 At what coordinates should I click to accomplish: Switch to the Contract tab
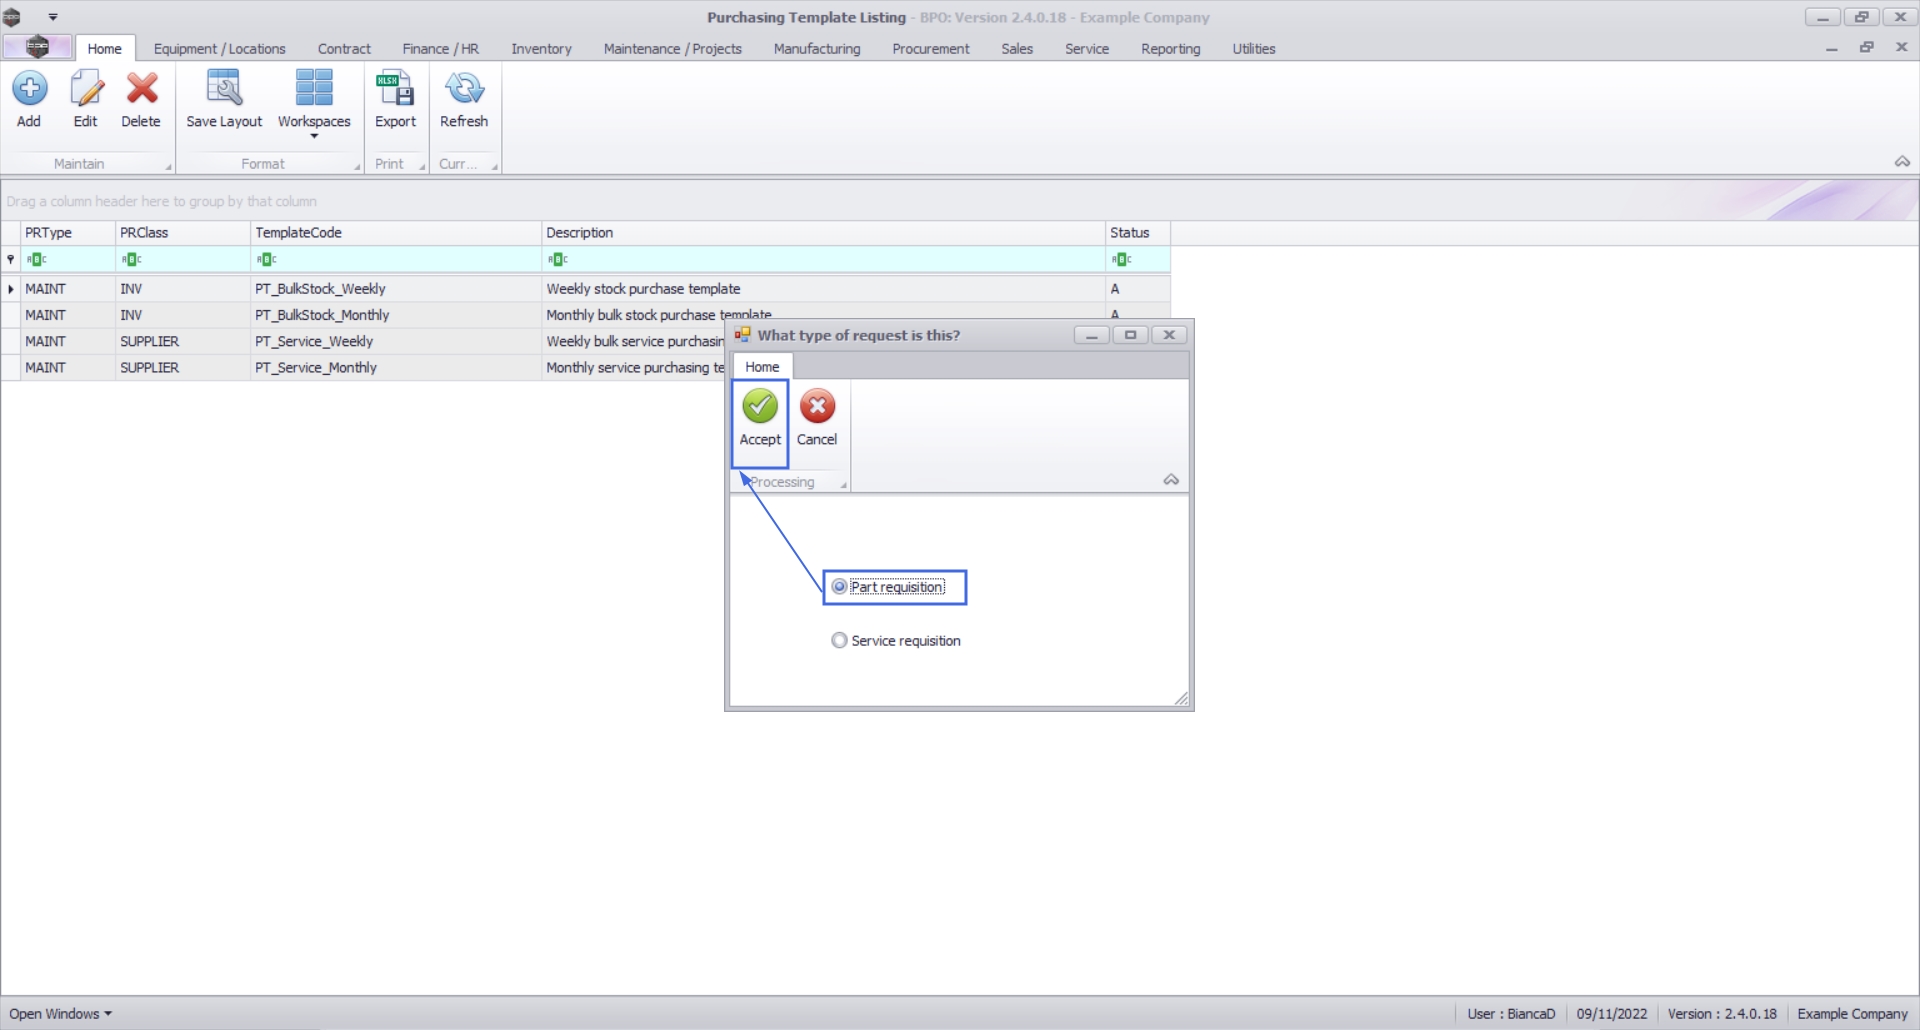point(344,49)
